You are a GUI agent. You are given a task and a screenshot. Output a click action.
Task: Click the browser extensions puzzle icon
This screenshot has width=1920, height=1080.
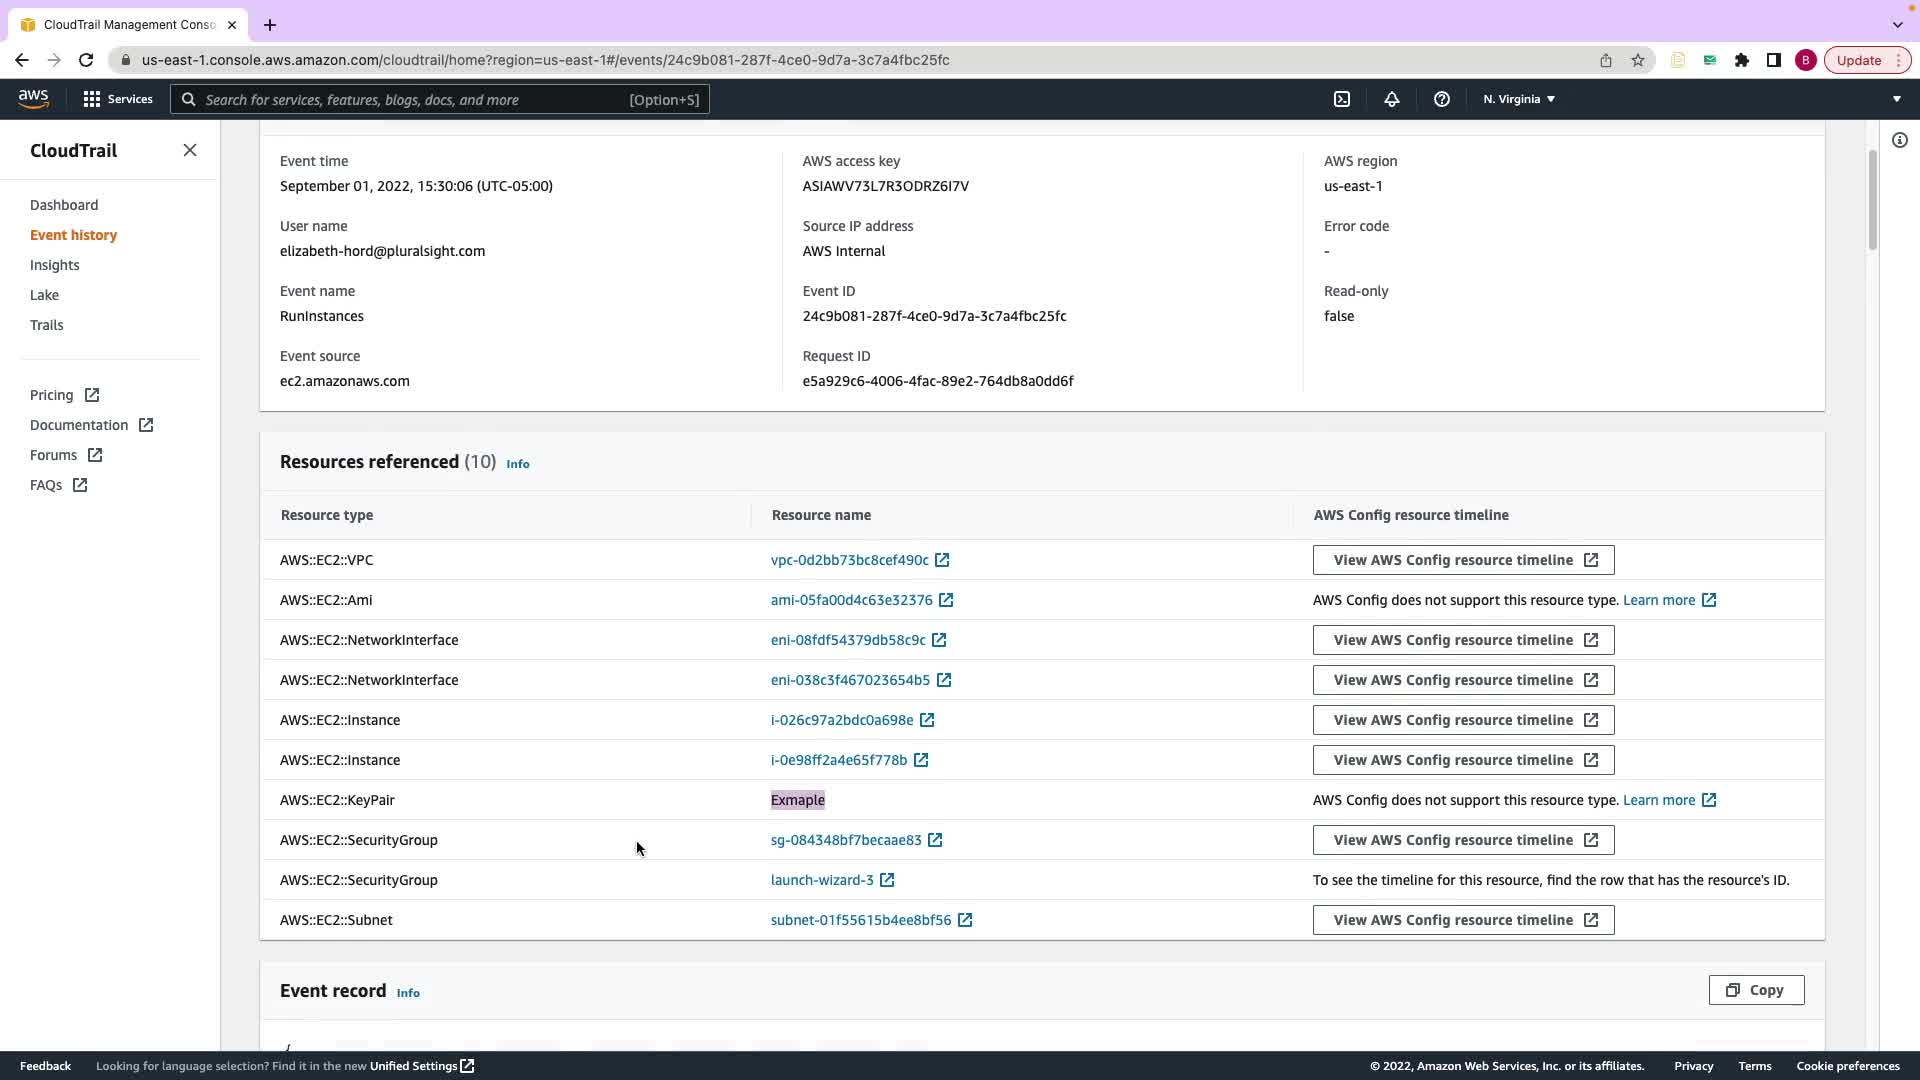(x=1742, y=60)
